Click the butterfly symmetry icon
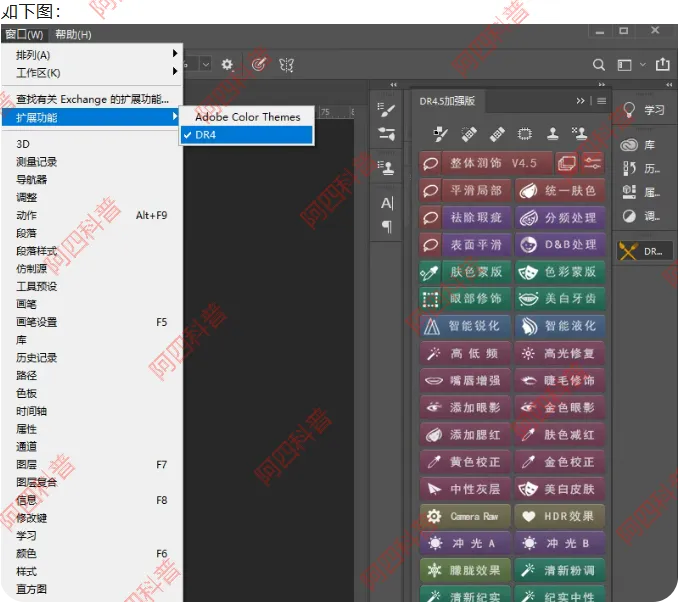The height and width of the screenshot is (602, 678). (x=286, y=65)
